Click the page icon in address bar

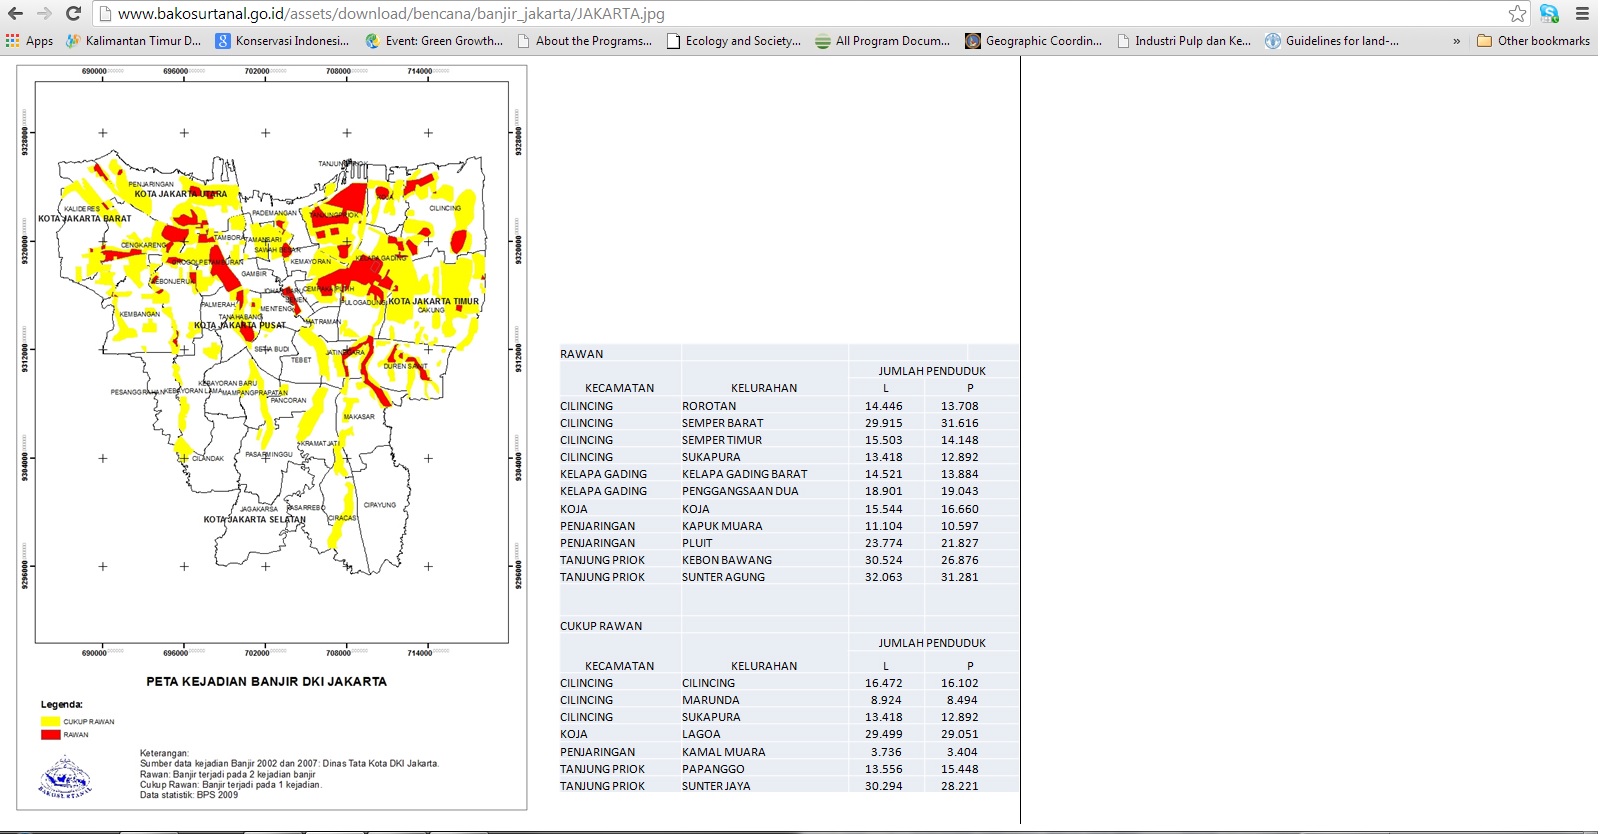(105, 14)
